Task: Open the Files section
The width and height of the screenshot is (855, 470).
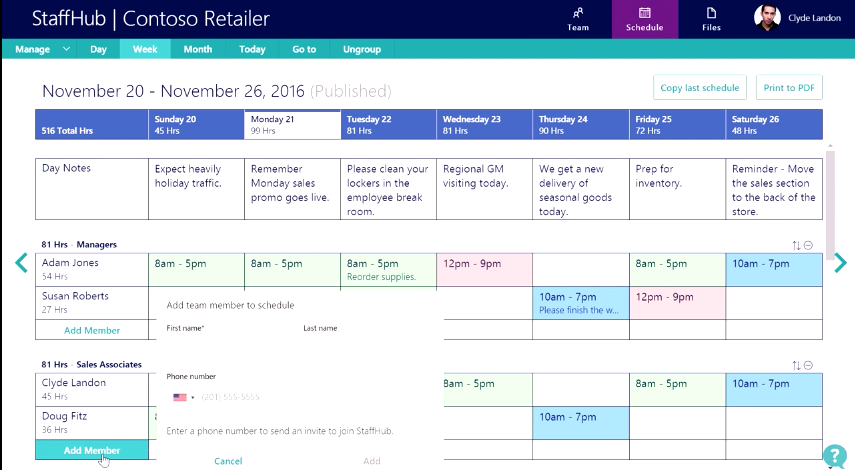Action: pos(711,19)
